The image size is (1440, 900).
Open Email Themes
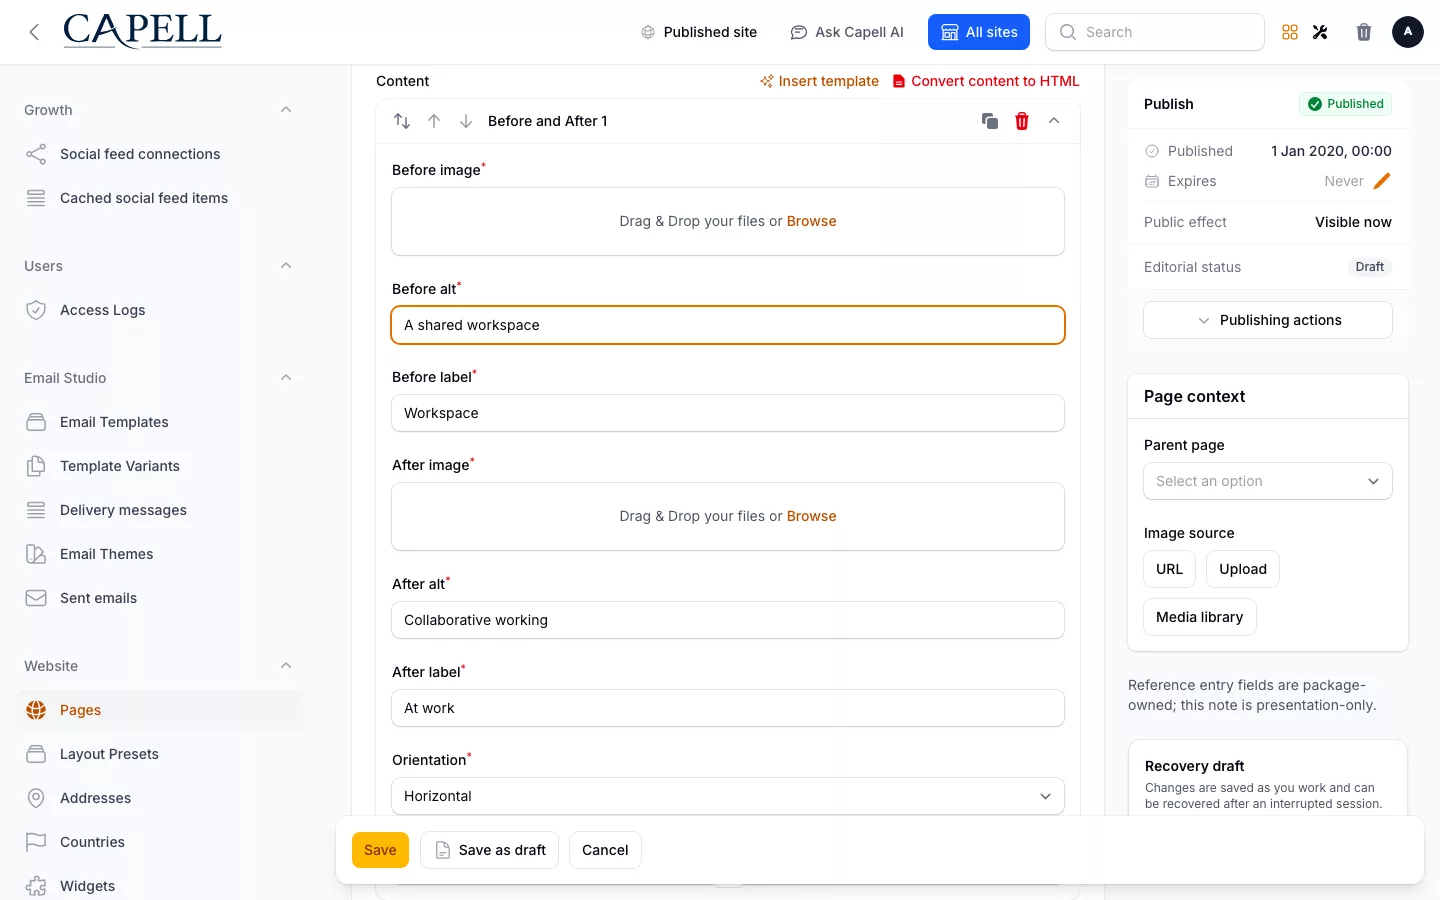160,554
